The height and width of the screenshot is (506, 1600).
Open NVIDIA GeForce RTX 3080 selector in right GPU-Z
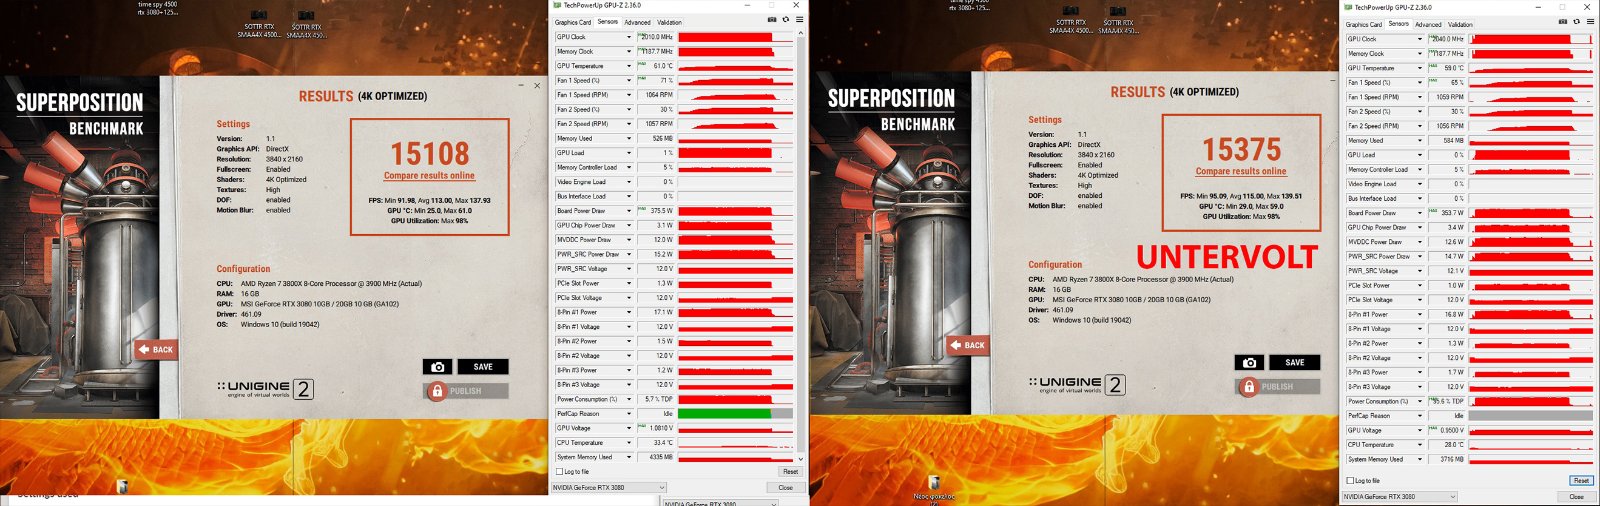(x=1400, y=497)
